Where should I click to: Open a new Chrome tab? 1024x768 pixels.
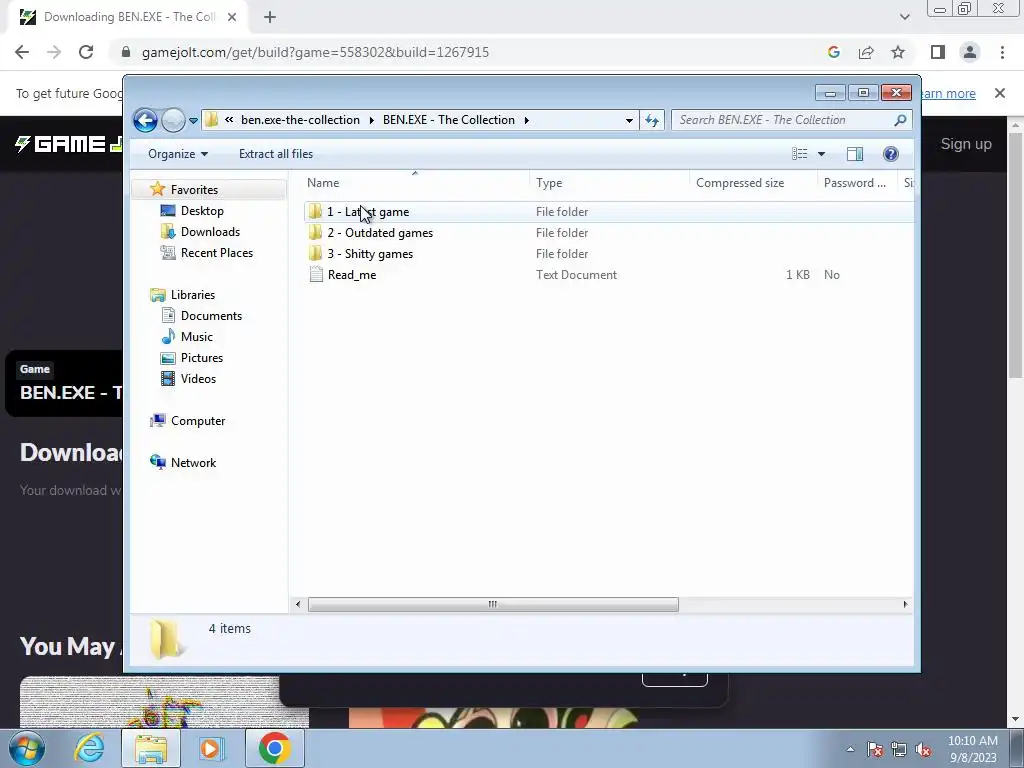coord(270,18)
